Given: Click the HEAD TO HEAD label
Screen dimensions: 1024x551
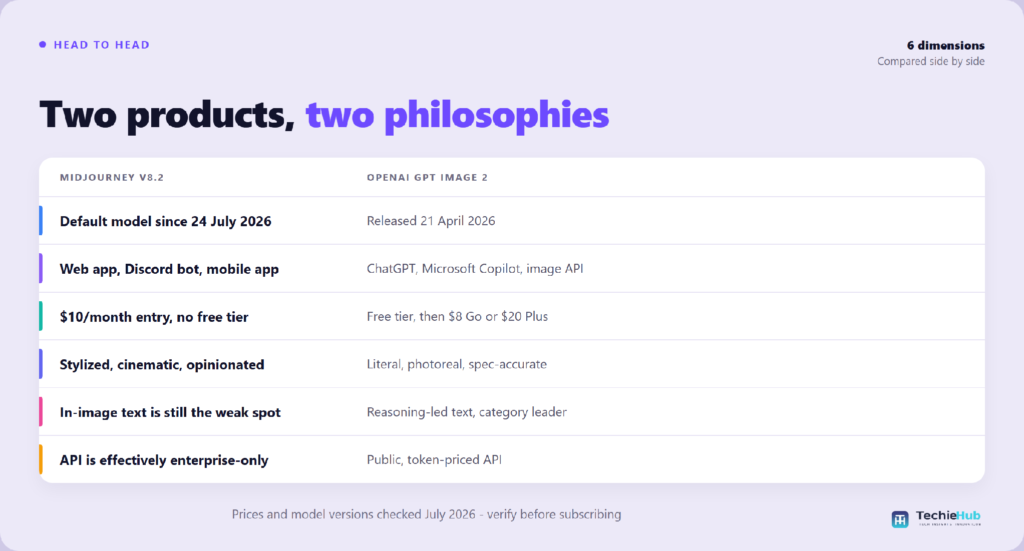Looking at the screenshot, I should [101, 44].
